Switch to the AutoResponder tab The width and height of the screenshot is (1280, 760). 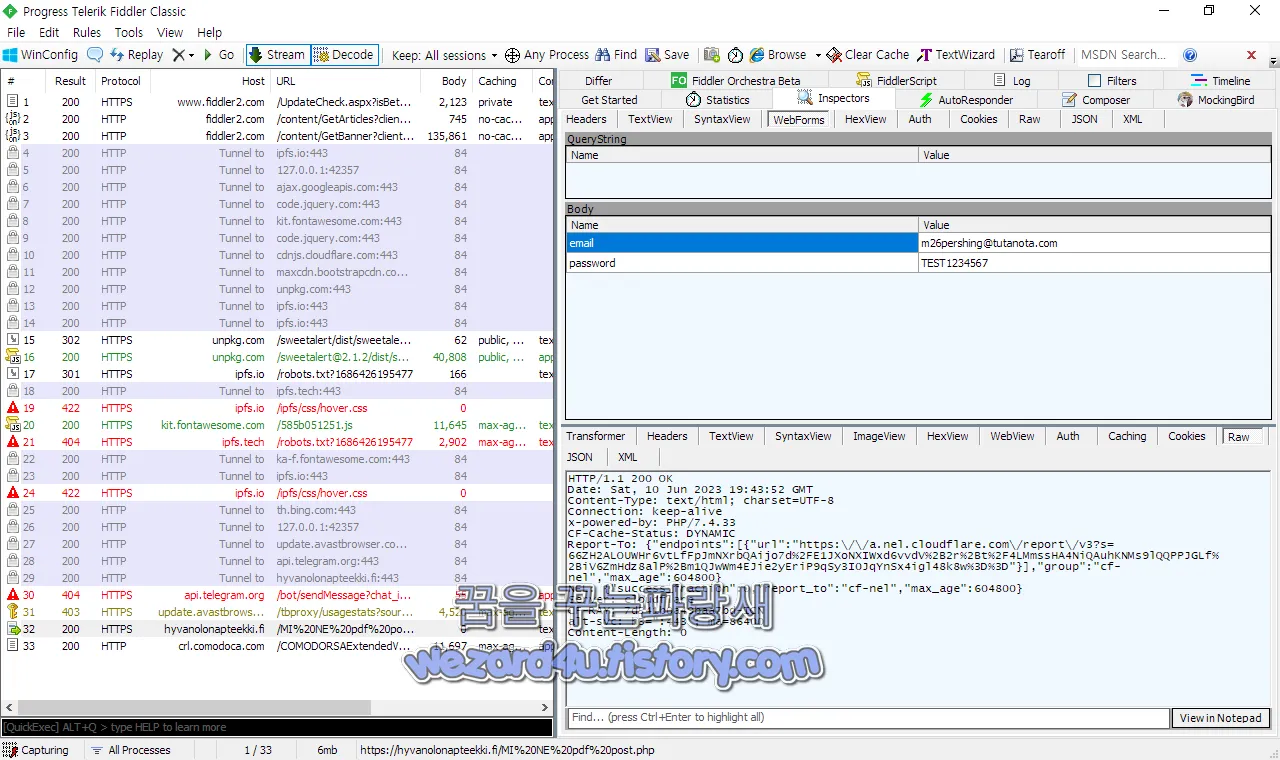[967, 100]
